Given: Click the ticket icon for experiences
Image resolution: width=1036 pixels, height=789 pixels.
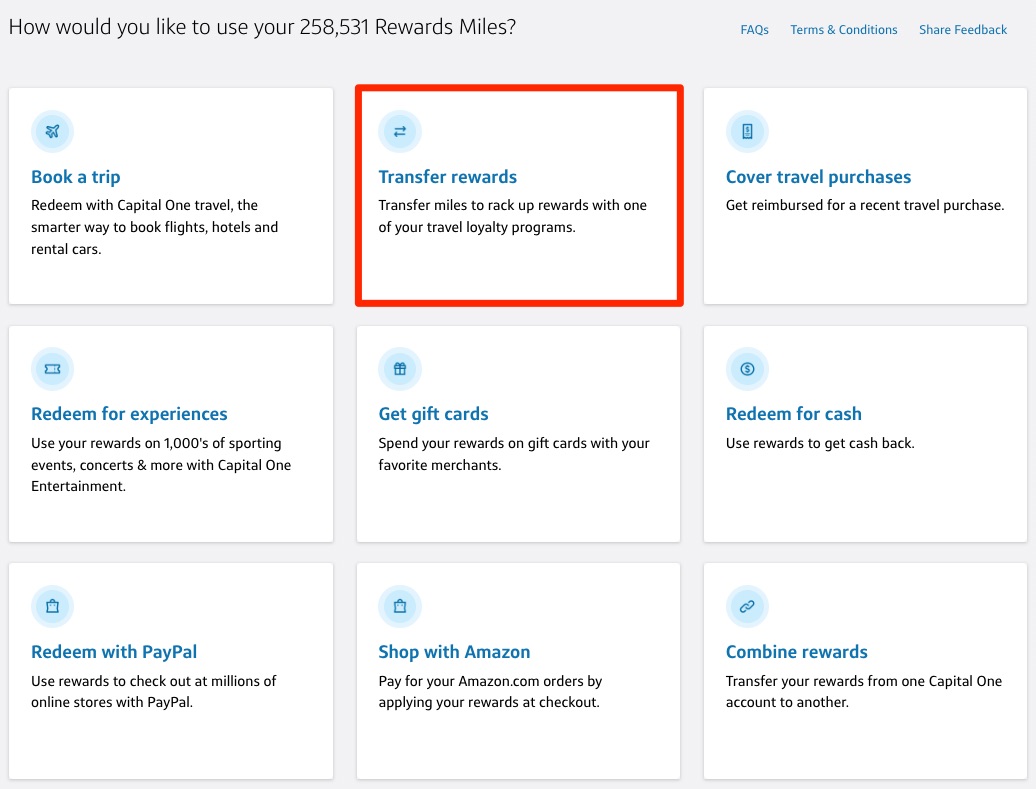Looking at the screenshot, I should tap(52, 369).
